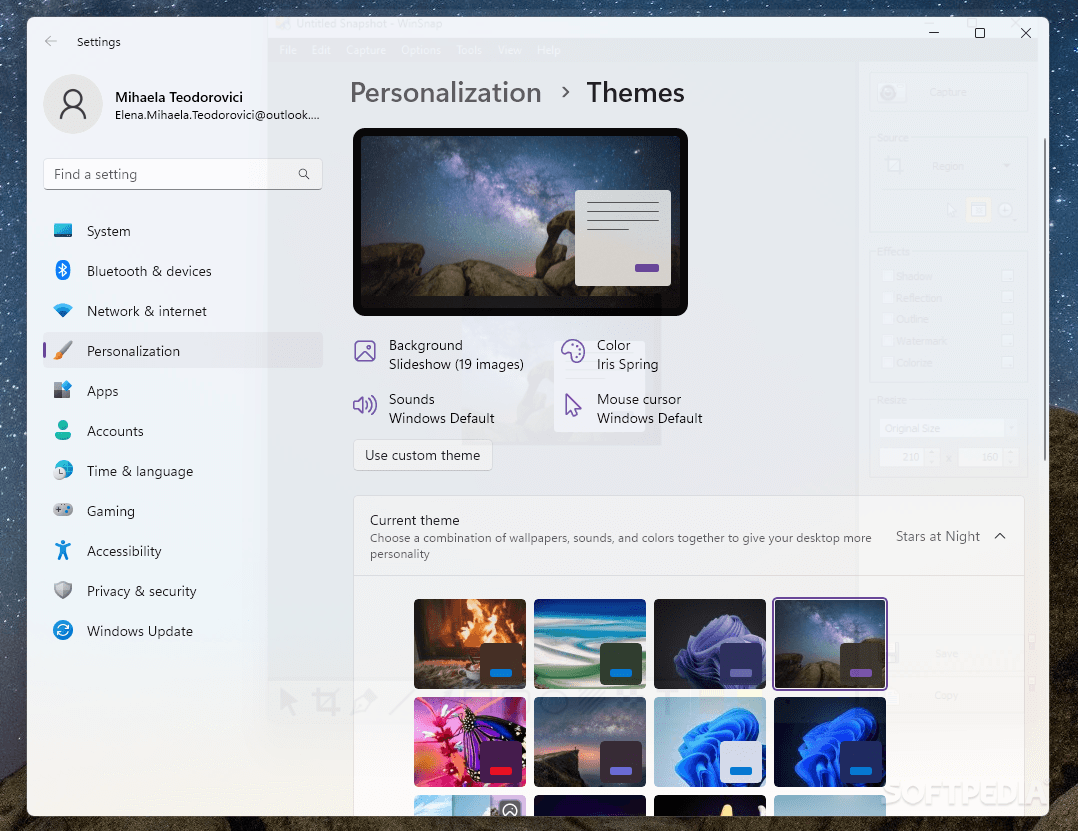Screen dimensions: 1078x831
Task: Open the System settings category
Action: pos(183,231)
